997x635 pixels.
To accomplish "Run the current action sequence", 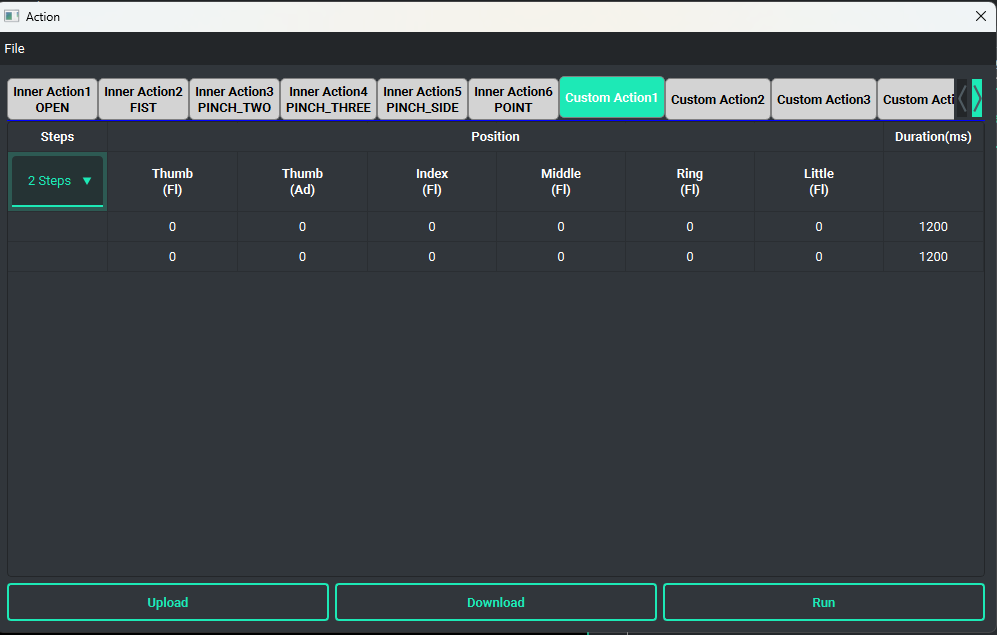I will click(x=823, y=602).
